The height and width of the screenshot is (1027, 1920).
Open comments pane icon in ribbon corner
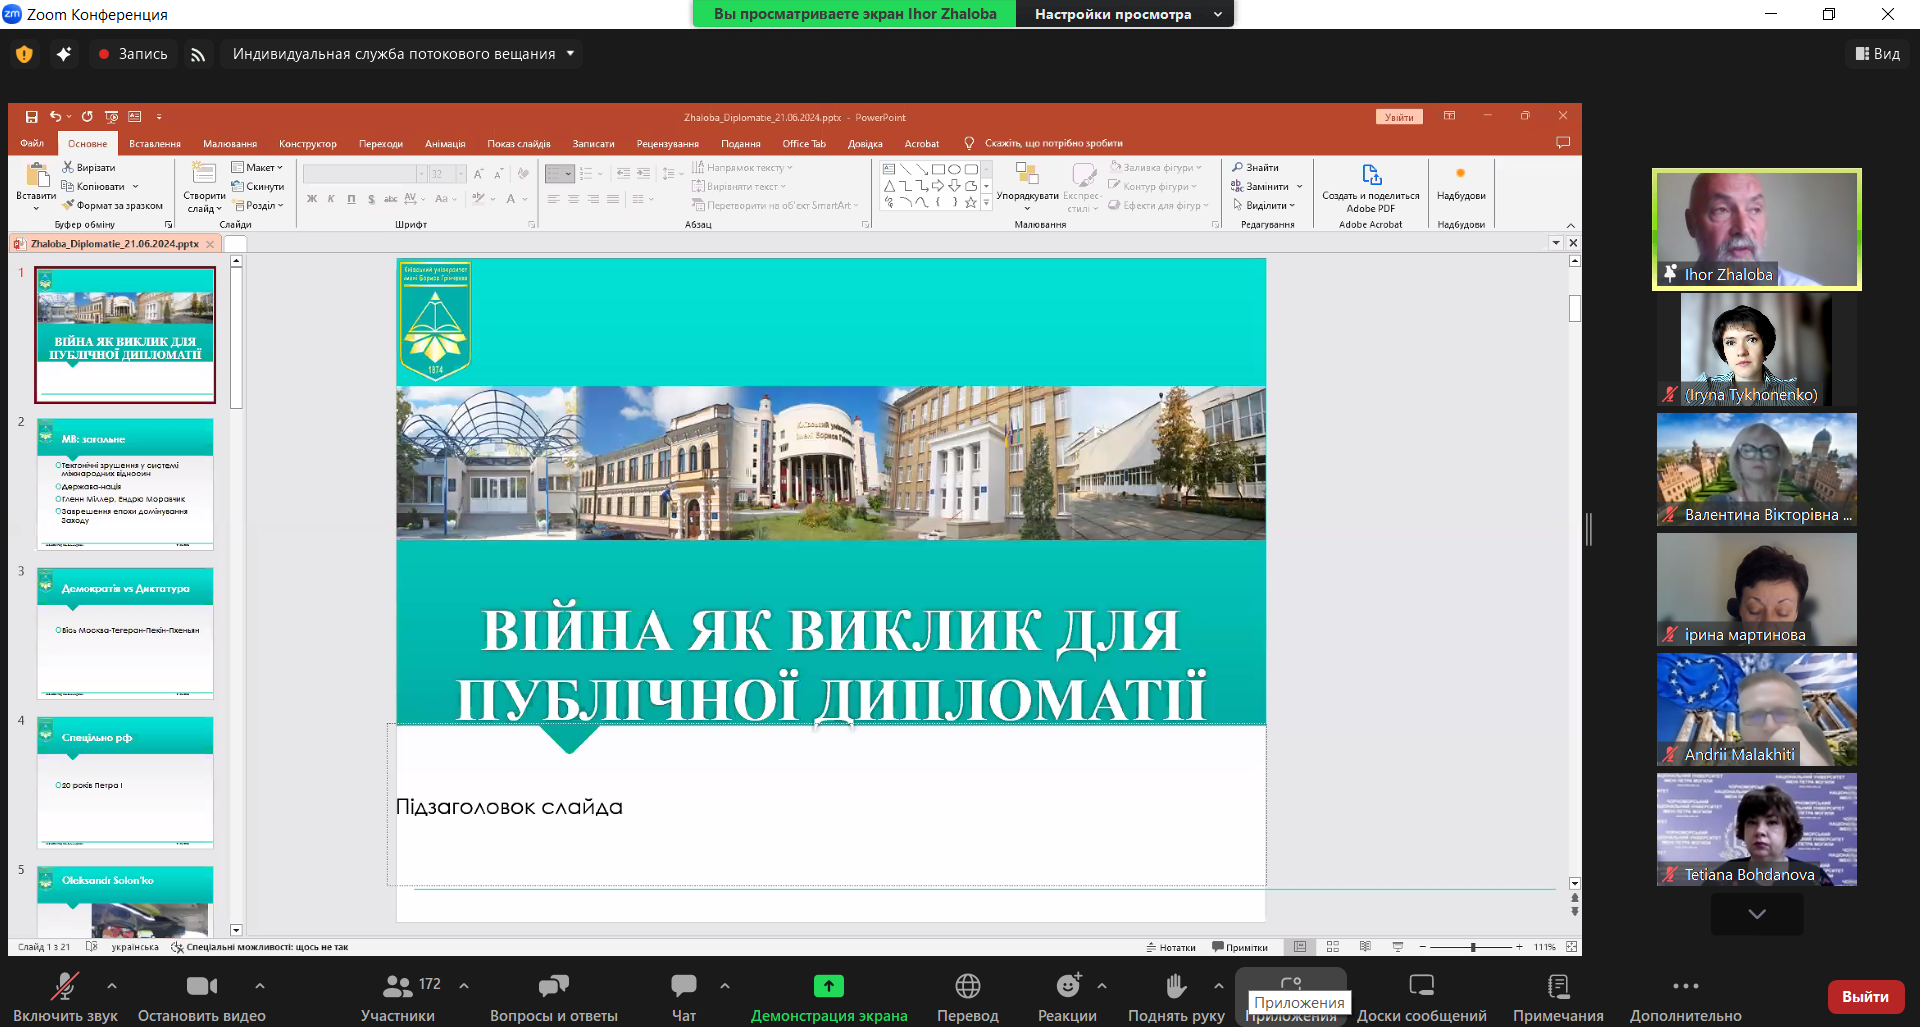1563,143
